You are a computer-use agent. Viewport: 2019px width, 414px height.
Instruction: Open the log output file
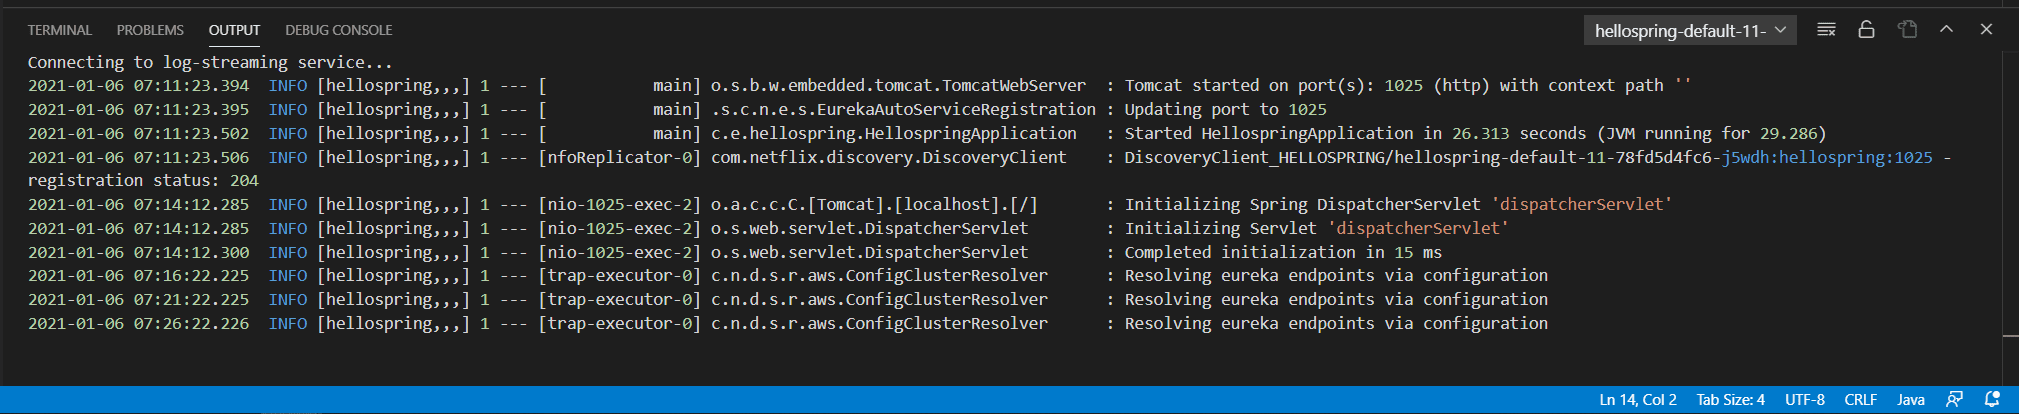(1907, 30)
